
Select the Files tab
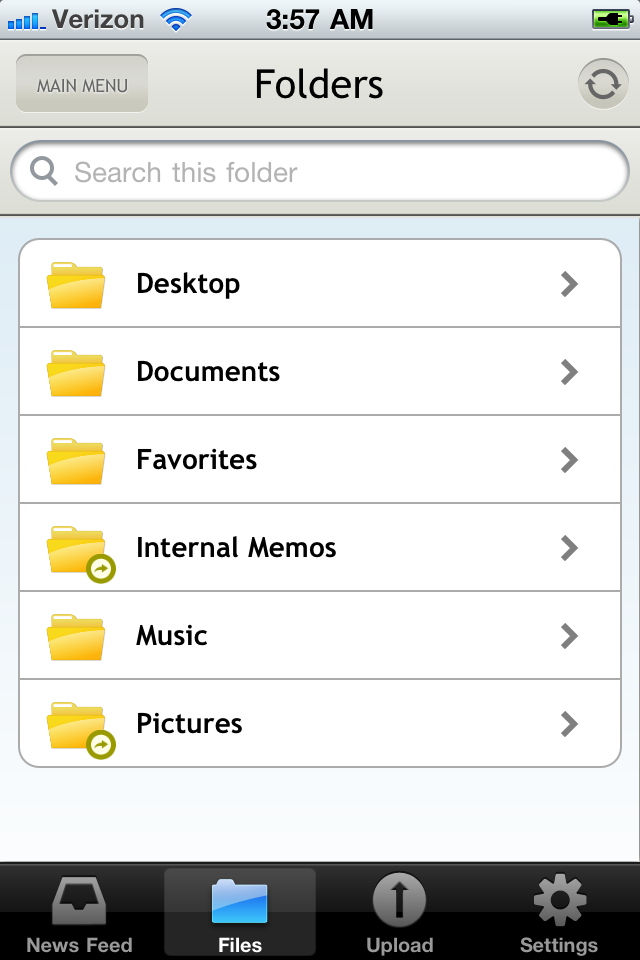click(x=240, y=914)
